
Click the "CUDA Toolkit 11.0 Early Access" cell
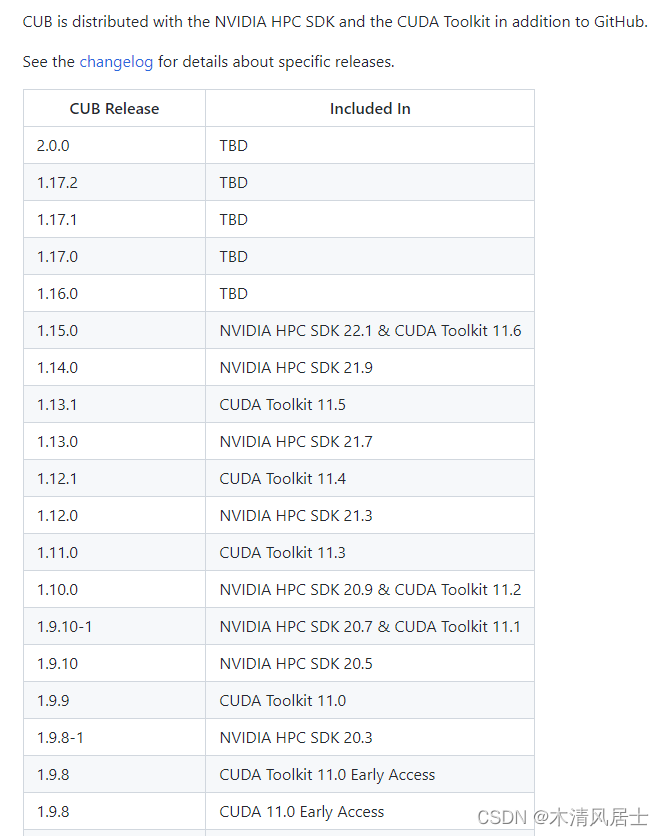[x=370, y=775]
